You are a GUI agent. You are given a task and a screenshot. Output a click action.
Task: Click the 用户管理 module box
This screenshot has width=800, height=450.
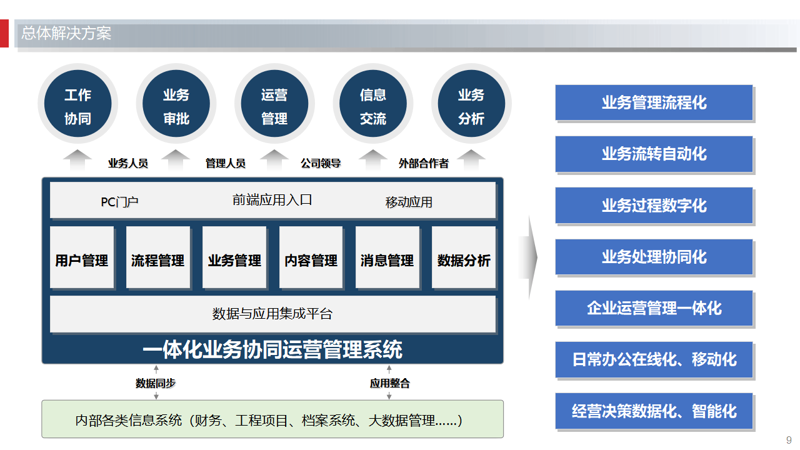point(82,258)
